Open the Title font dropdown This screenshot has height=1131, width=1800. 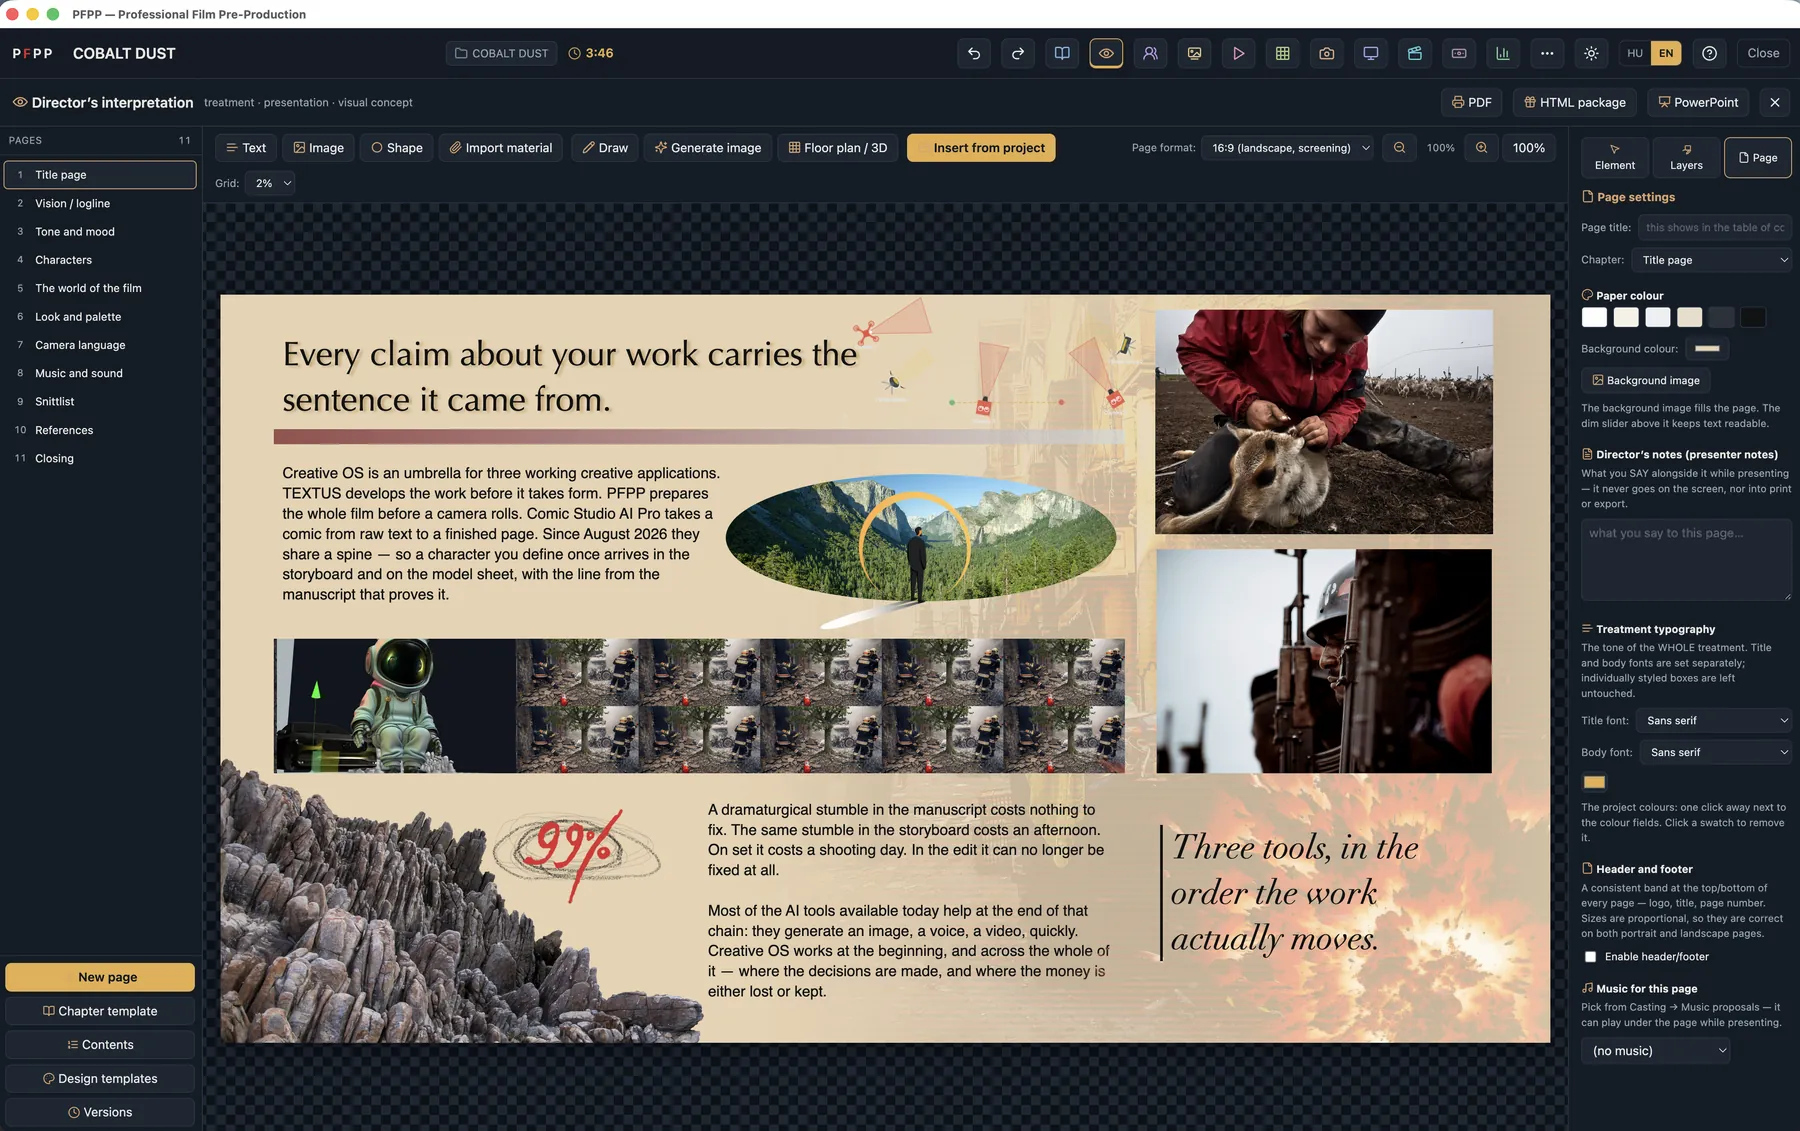click(1714, 721)
